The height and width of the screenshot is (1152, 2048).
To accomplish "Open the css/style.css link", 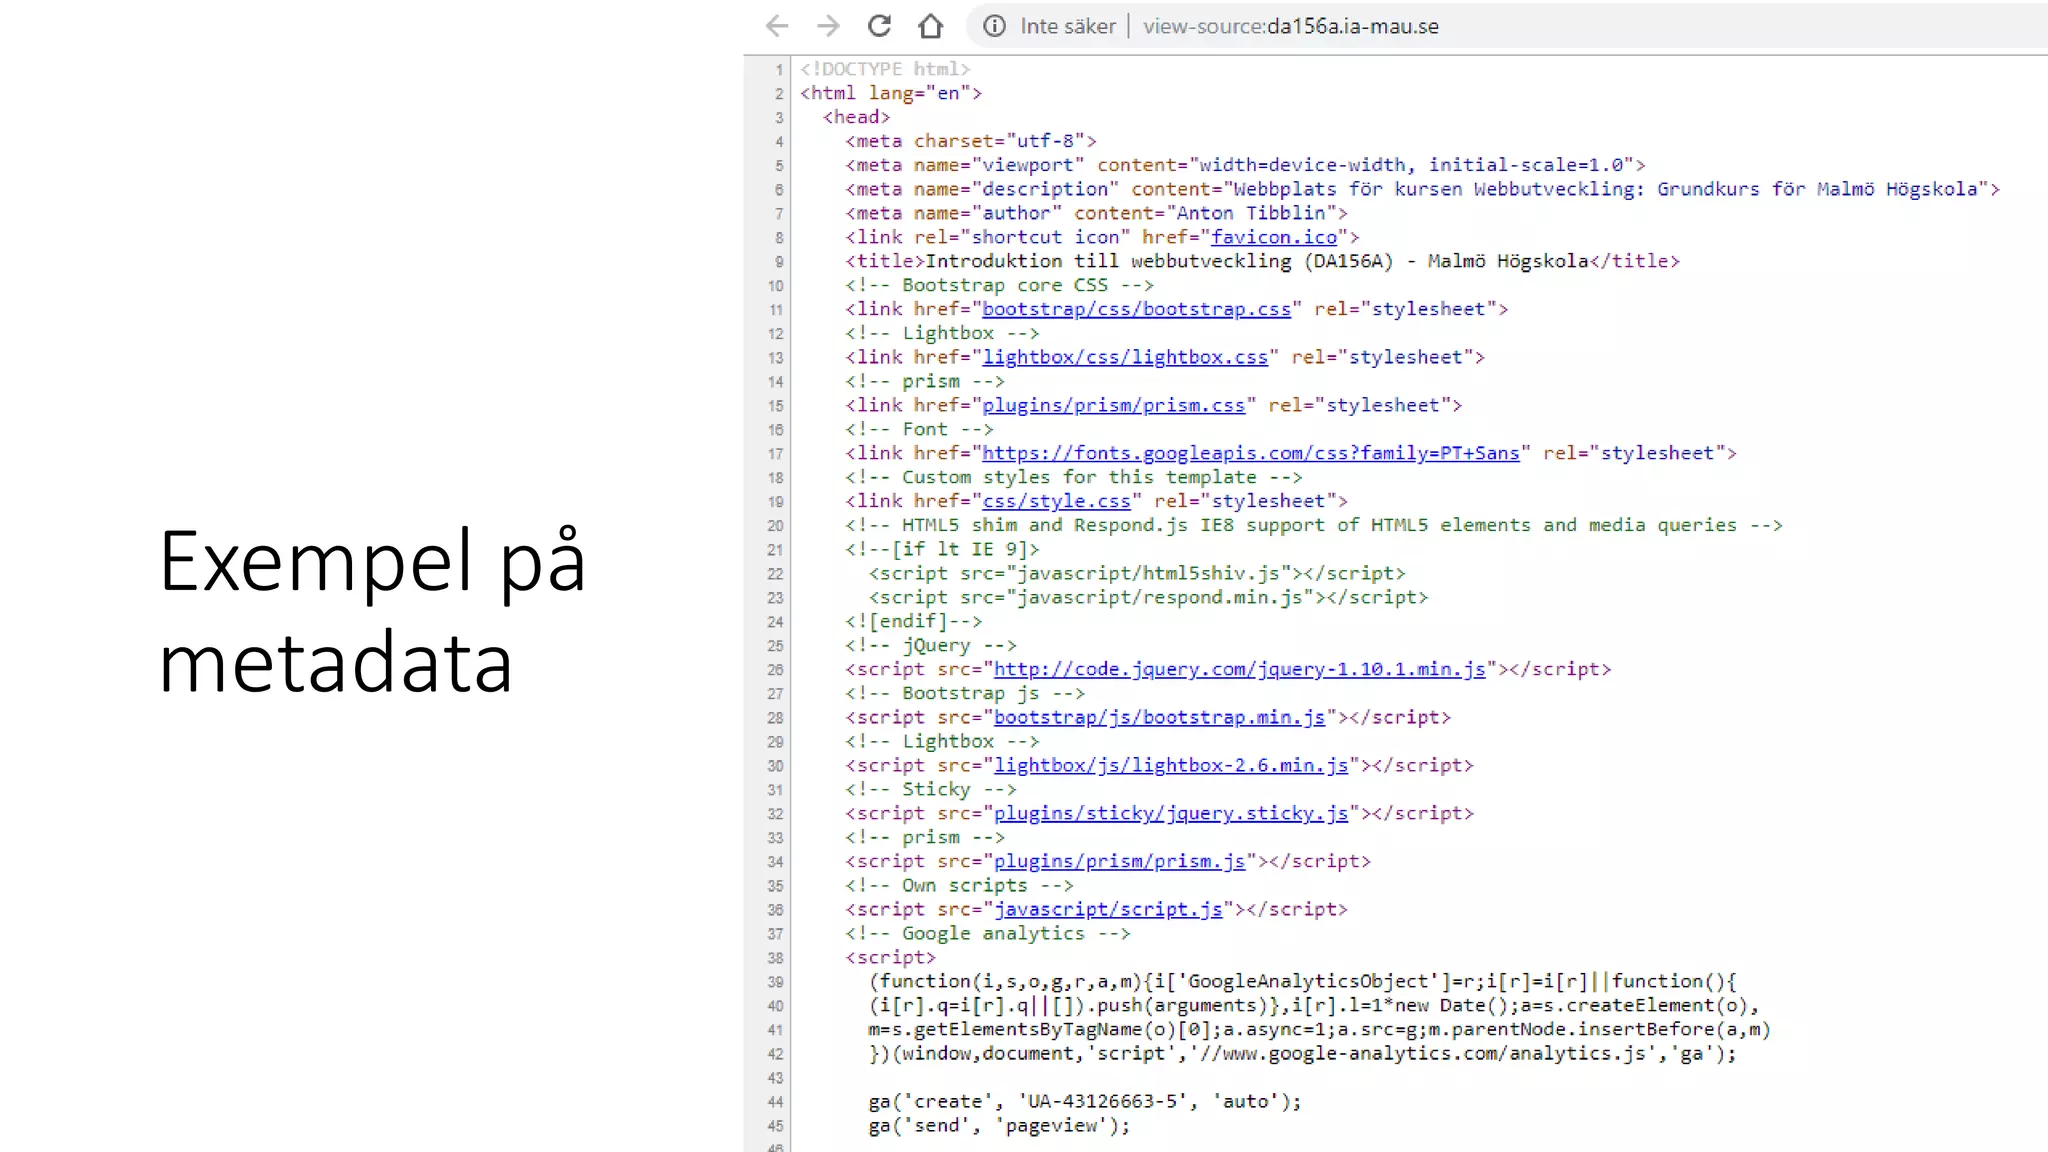I will click(1056, 501).
